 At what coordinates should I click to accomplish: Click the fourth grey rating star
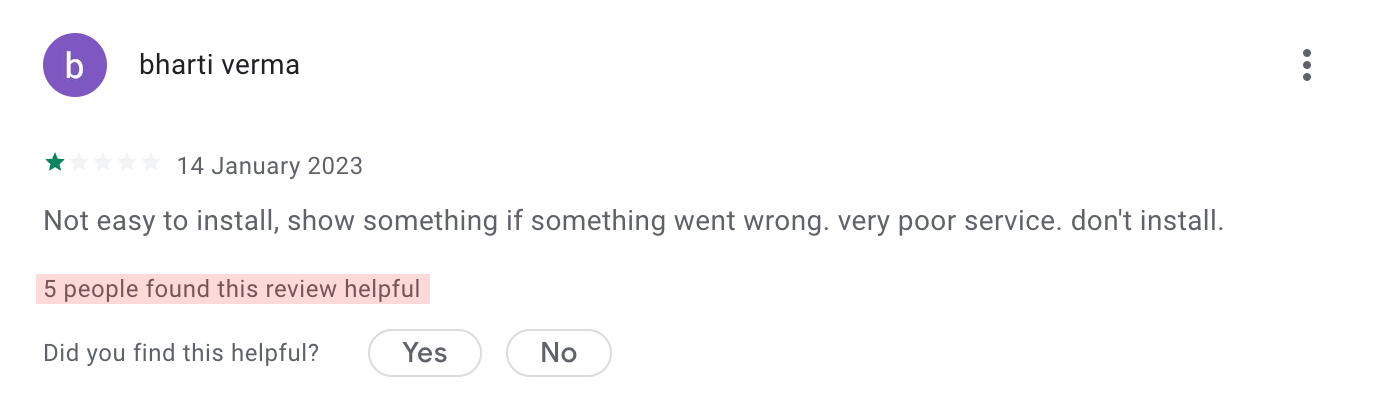click(126, 162)
